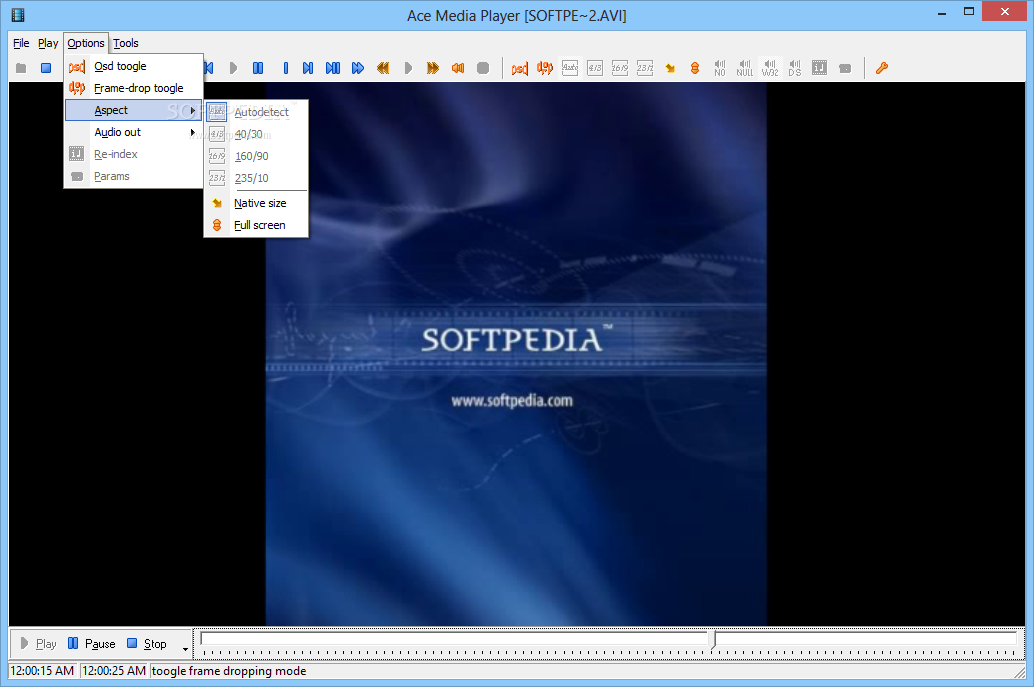1034x687 pixels.
Task: Click the 4/3 aspect toolbar icon
Action: click(595, 68)
